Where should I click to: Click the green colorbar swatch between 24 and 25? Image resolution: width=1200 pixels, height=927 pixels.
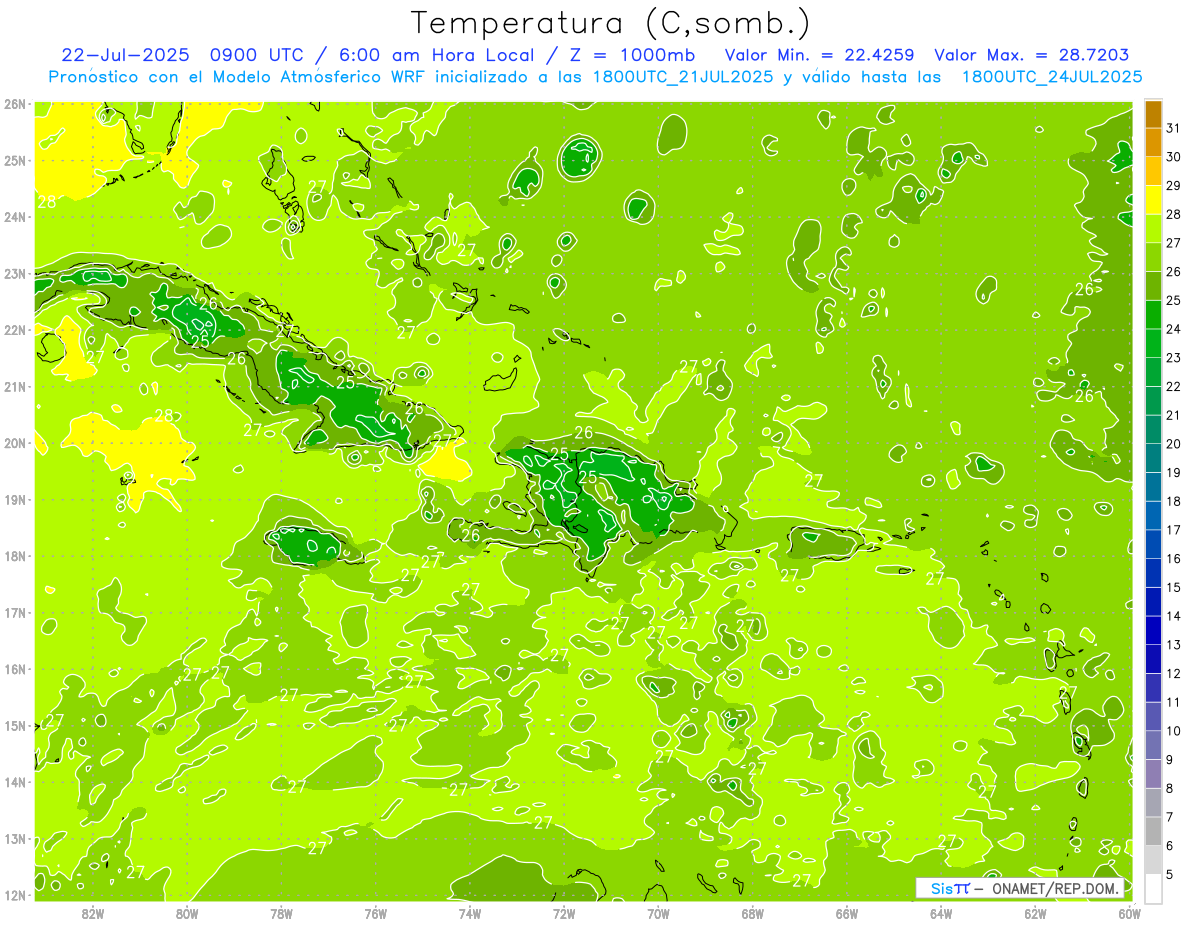tap(1153, 314)
